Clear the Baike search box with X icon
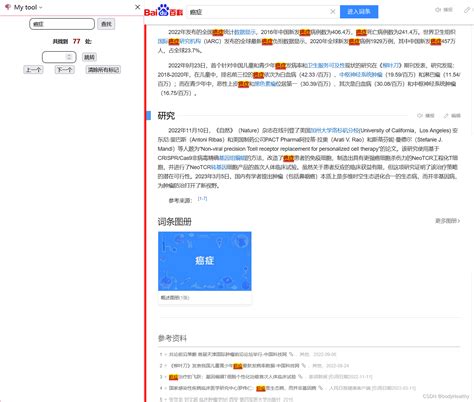Screen dimensions: 474x402 click(333, 12)
